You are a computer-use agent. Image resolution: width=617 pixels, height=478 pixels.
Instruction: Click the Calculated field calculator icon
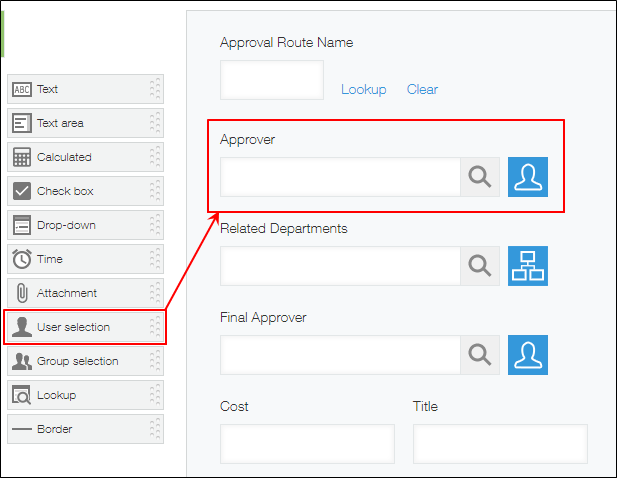click(21, 157)
